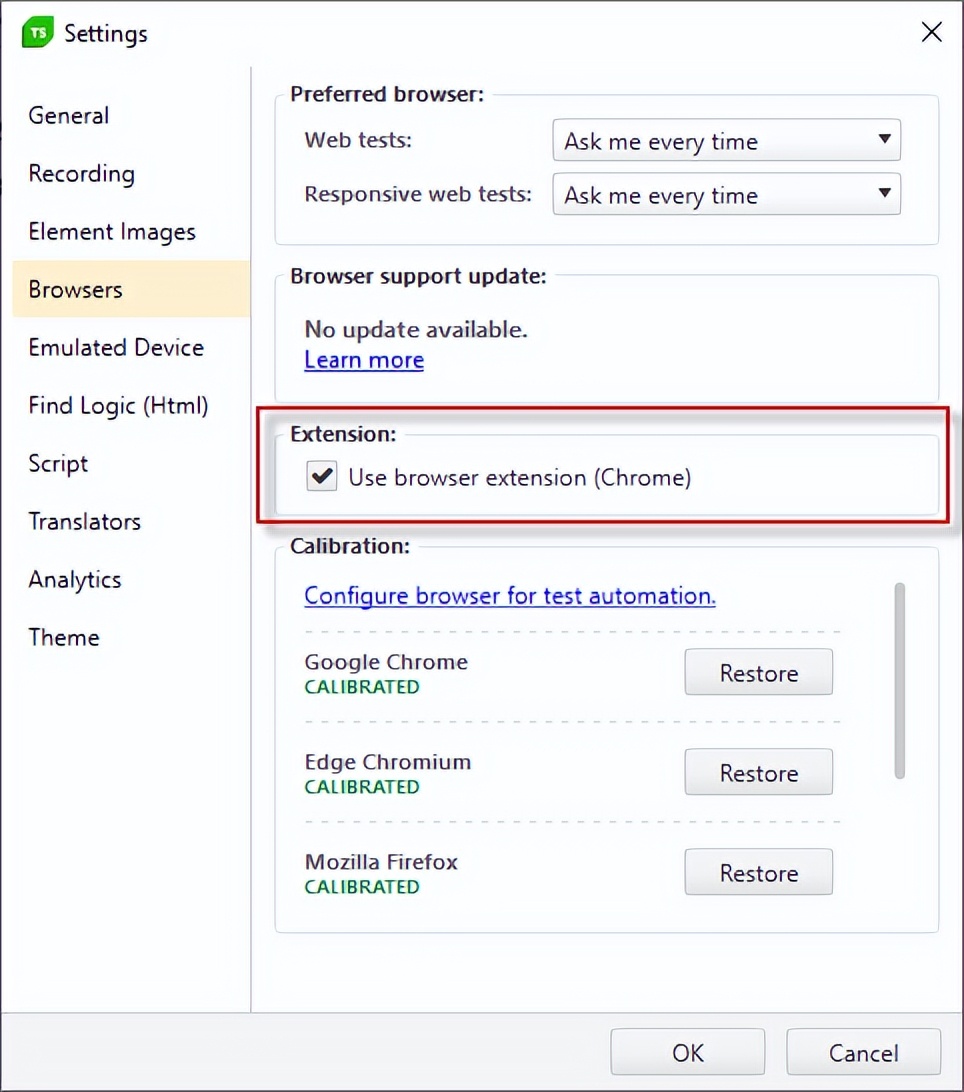Show the Script settings page
Image resolution: width=964 pixels, height=1092 pixels.
click(x=58, y=464)
